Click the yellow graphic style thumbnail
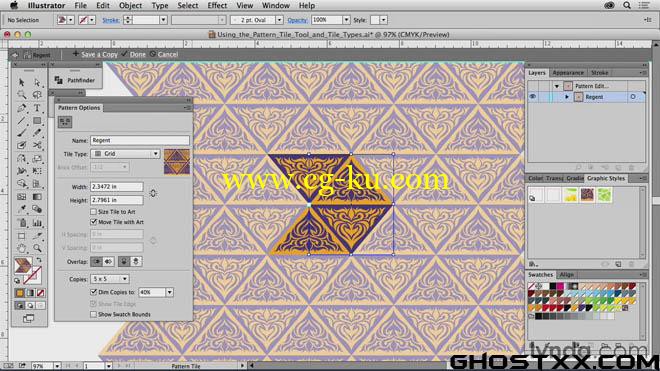The image size is (660, 371). click(570, 195)
